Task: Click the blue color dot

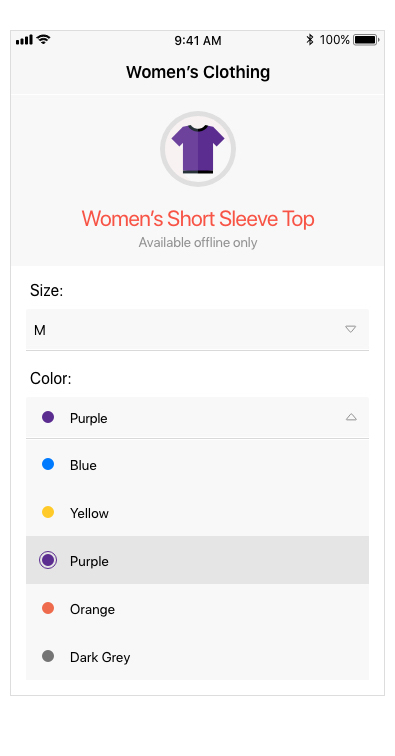Action: click(x=48, y=464)
